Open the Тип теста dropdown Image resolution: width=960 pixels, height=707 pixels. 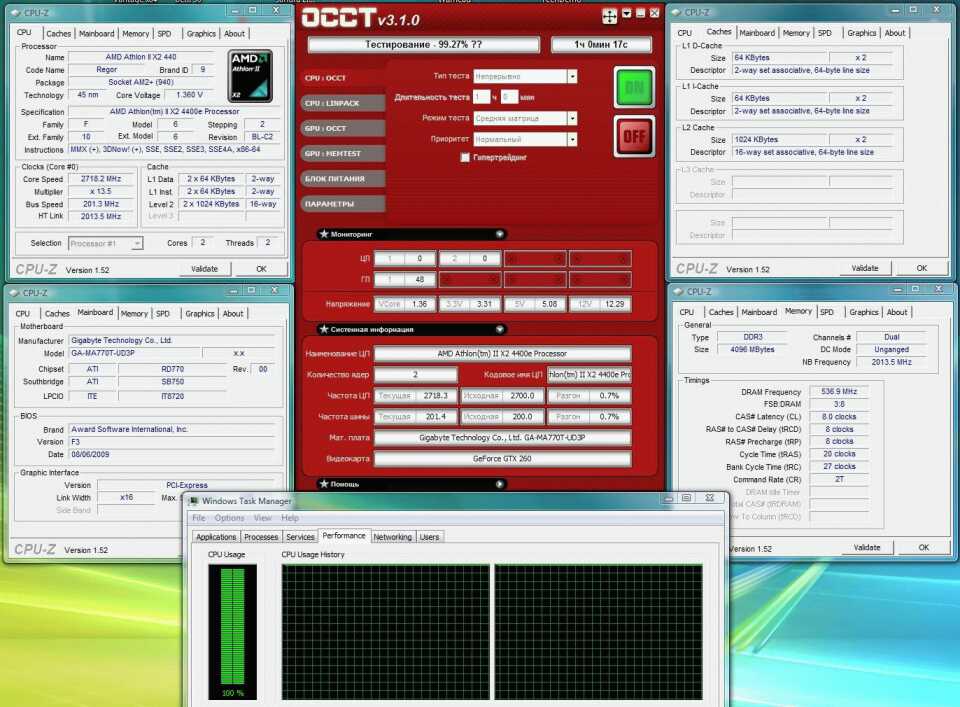click(x=572, y=77)
